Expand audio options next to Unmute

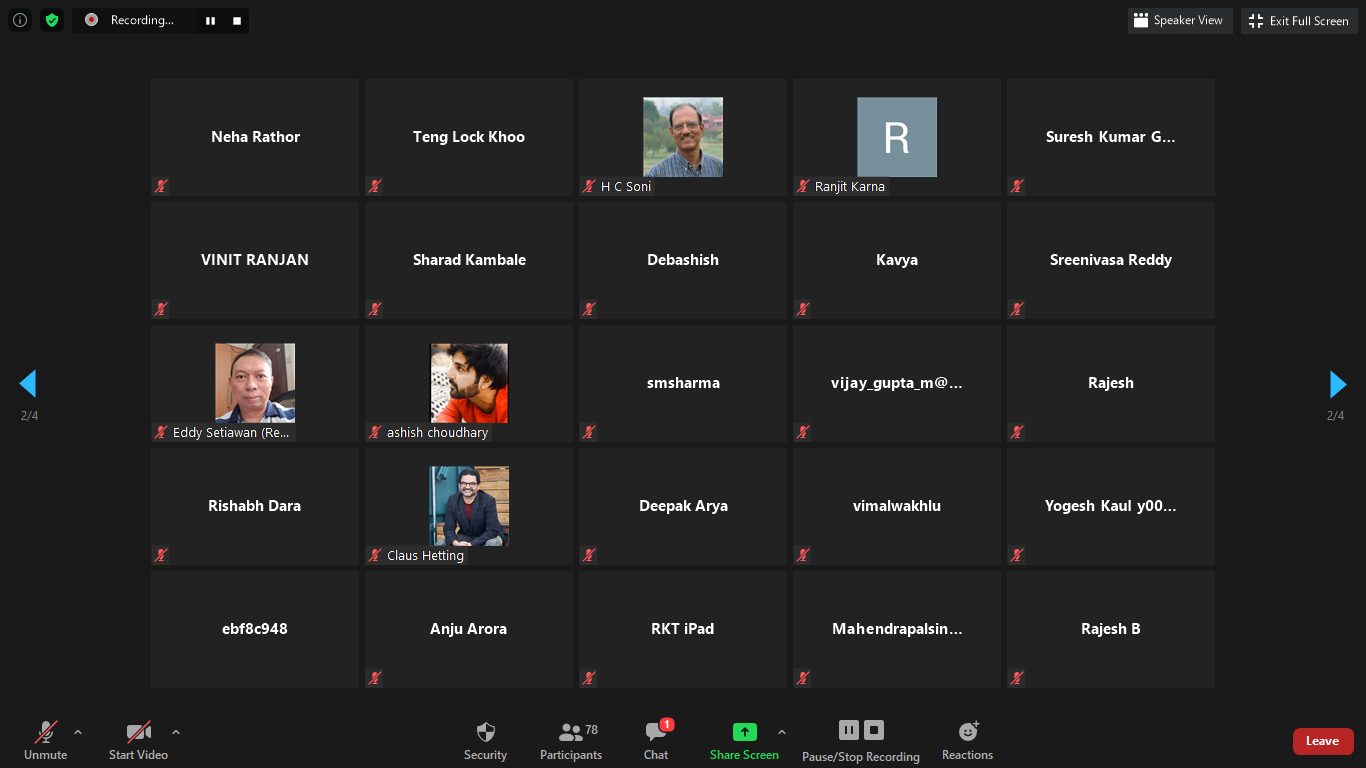pos(78,732)
